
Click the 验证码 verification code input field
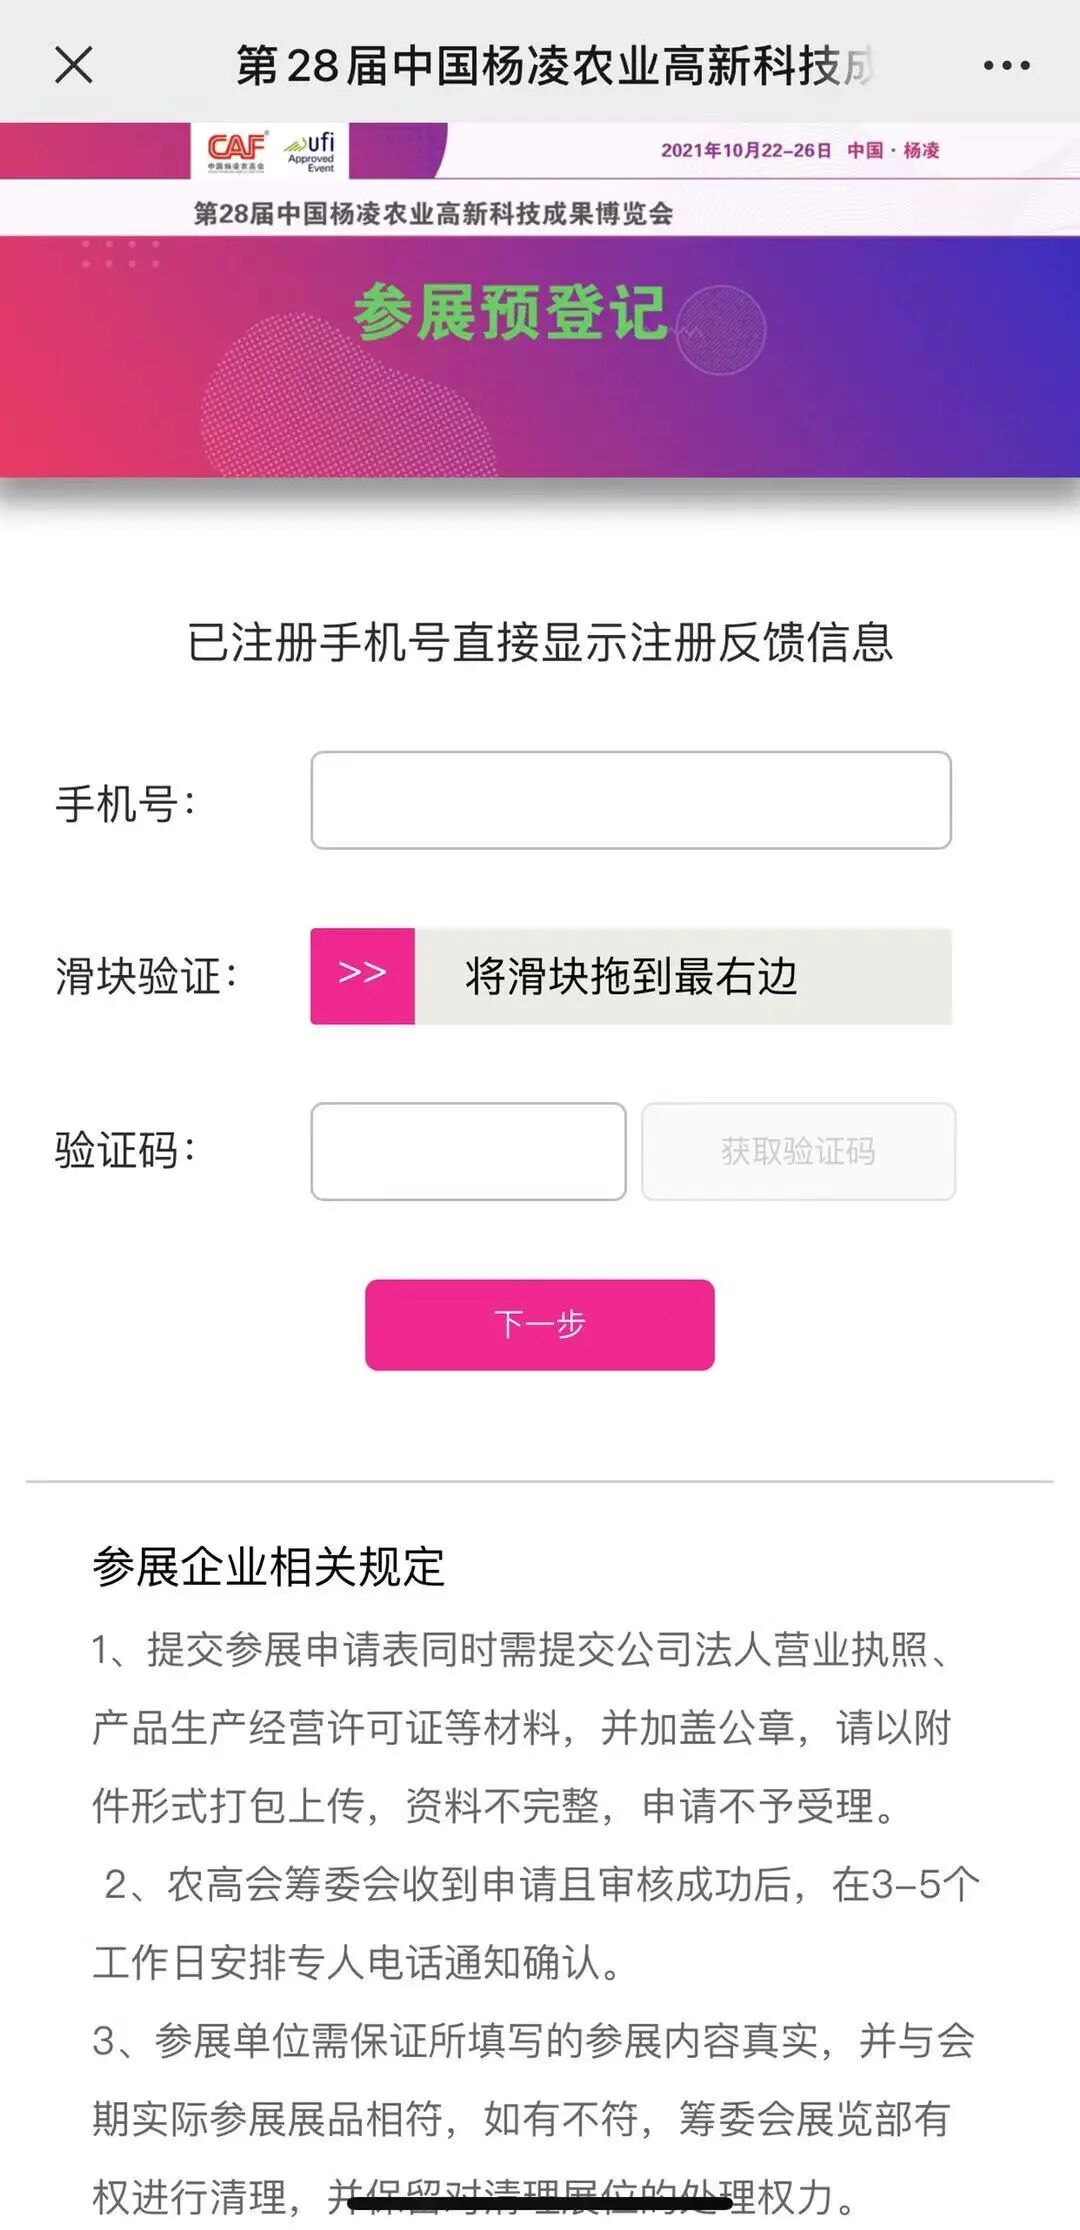tap(468, 1151)
